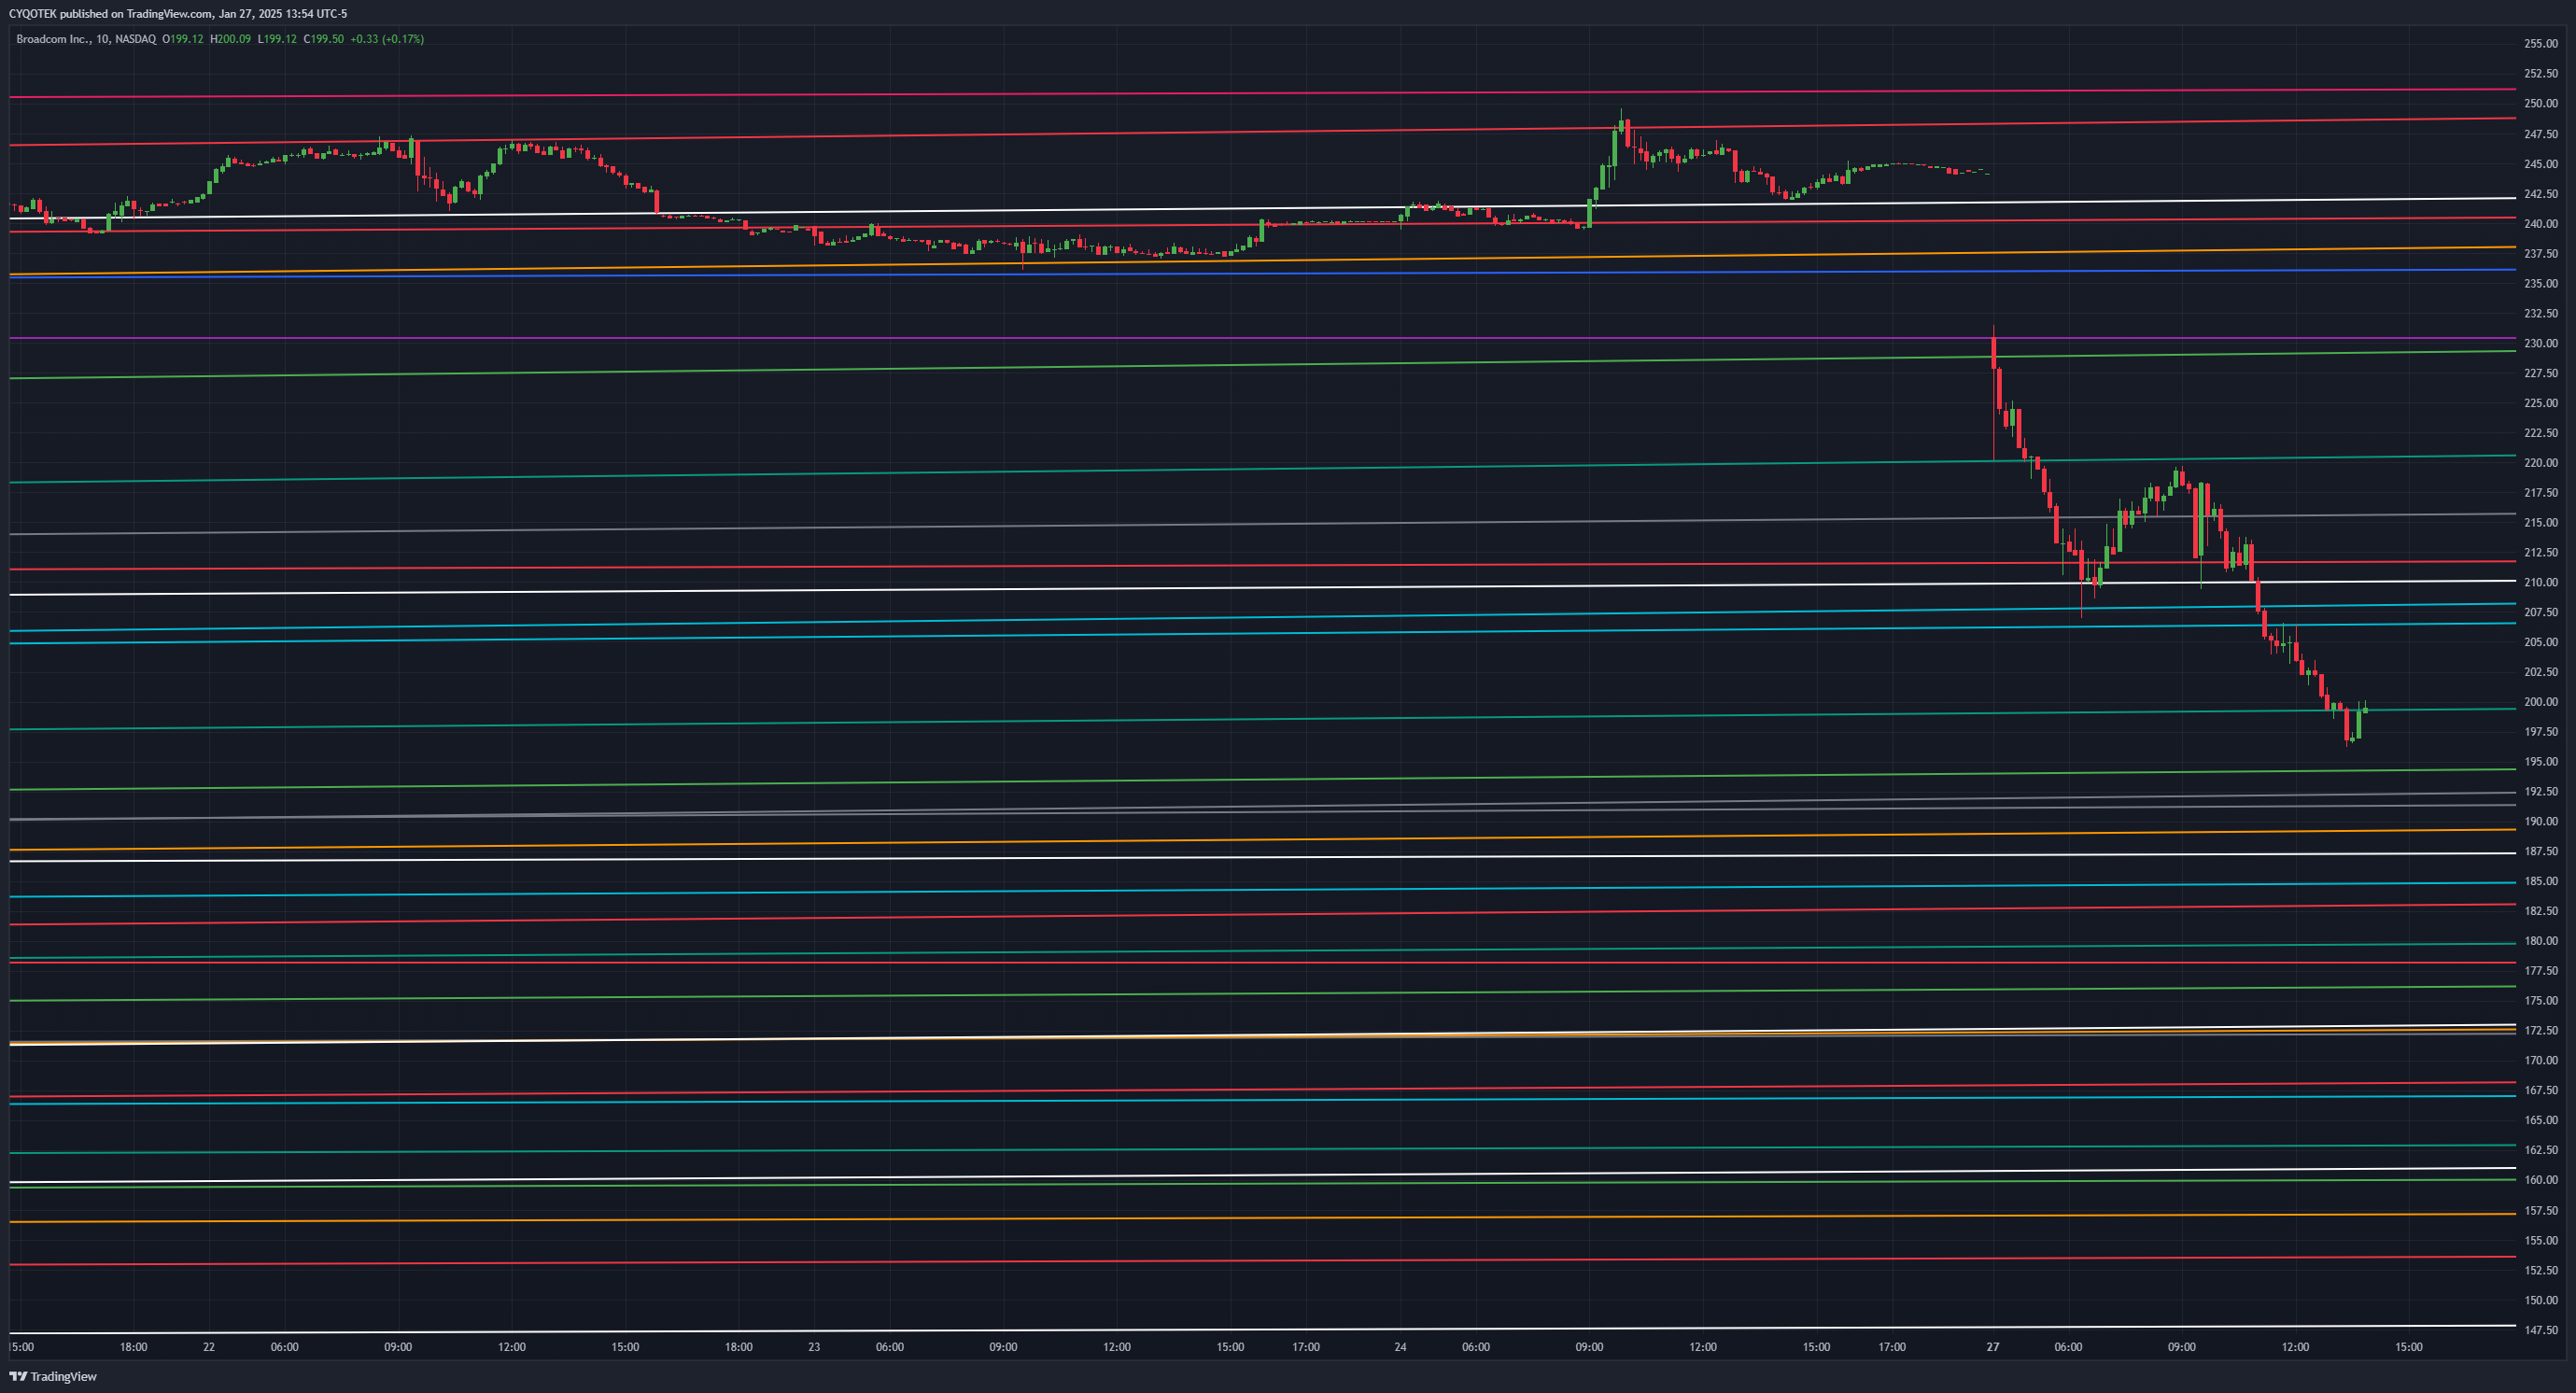Click the change value '+0.33 (+0.17%)'
The image size is (2576, 1393).
pyautogui.click(x=387, y=39)
